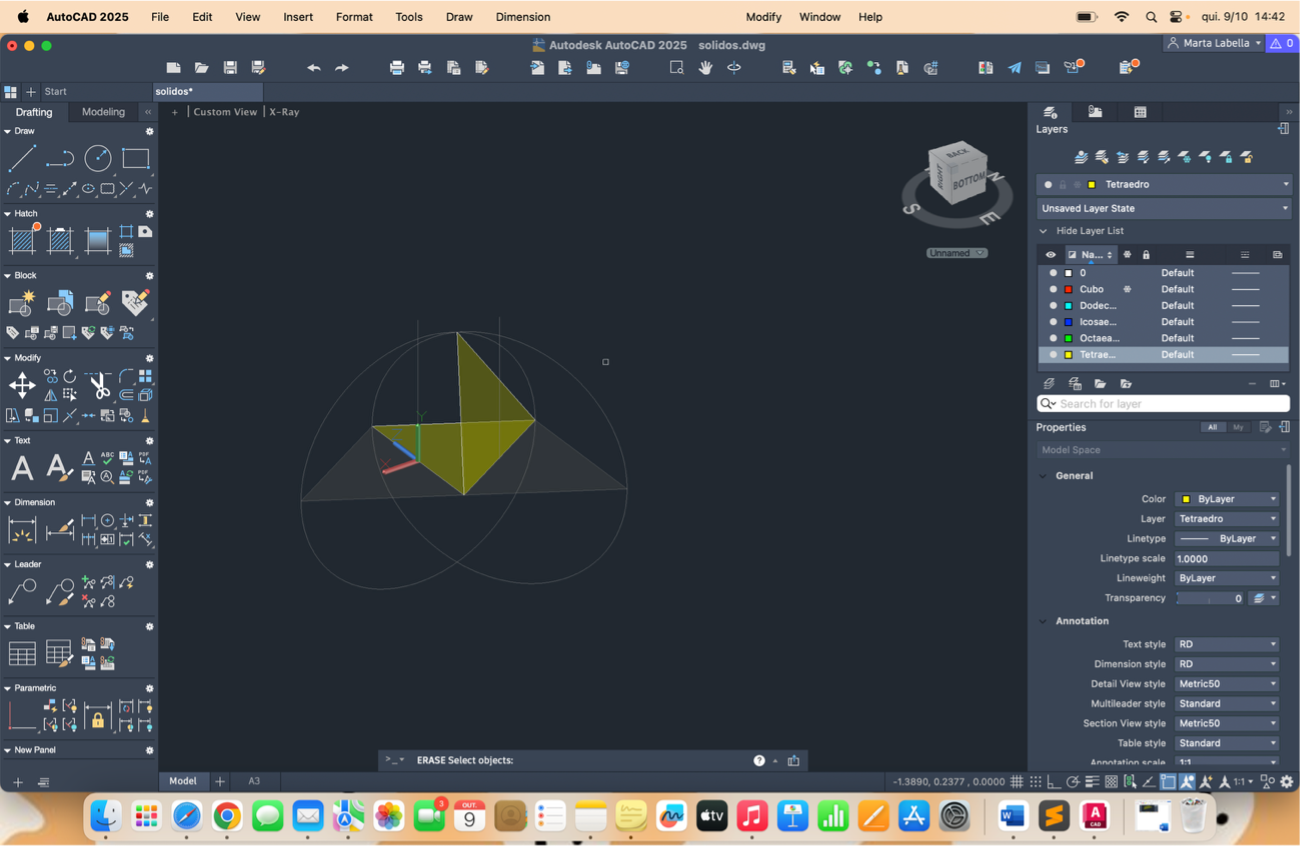1304x849 pixels.
Task: Switch to the Start tab
Action: click(56, 92)
